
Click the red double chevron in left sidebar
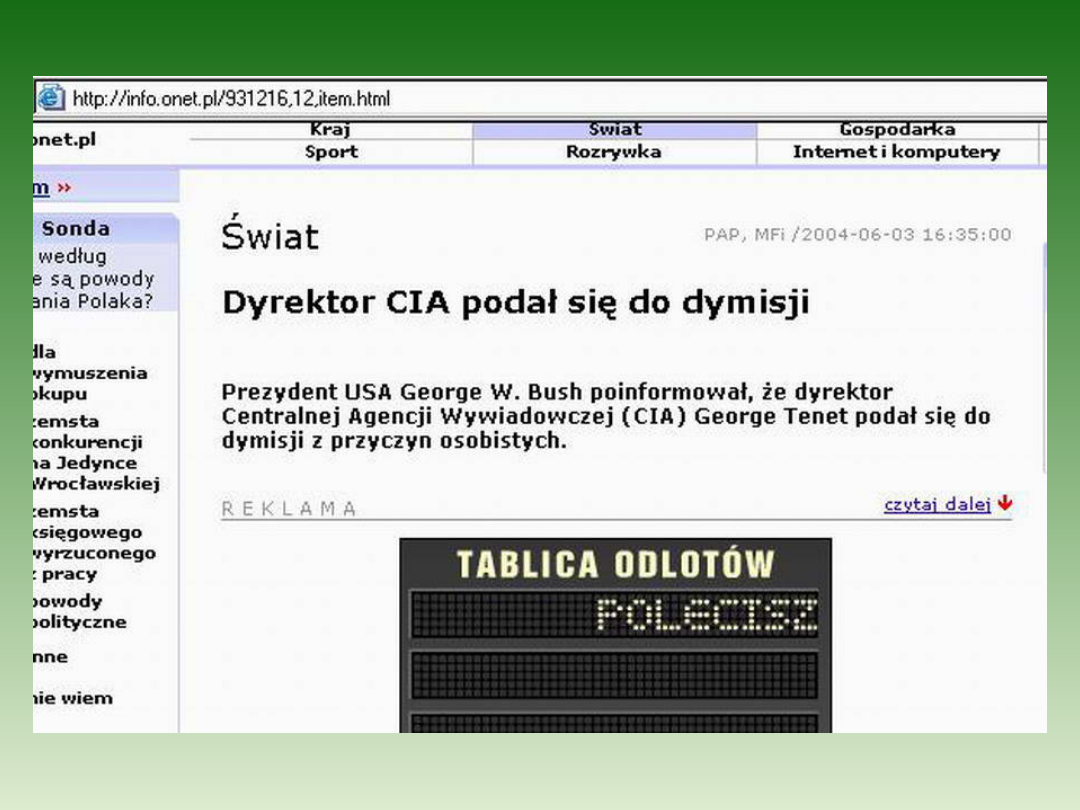click(64, 188)
